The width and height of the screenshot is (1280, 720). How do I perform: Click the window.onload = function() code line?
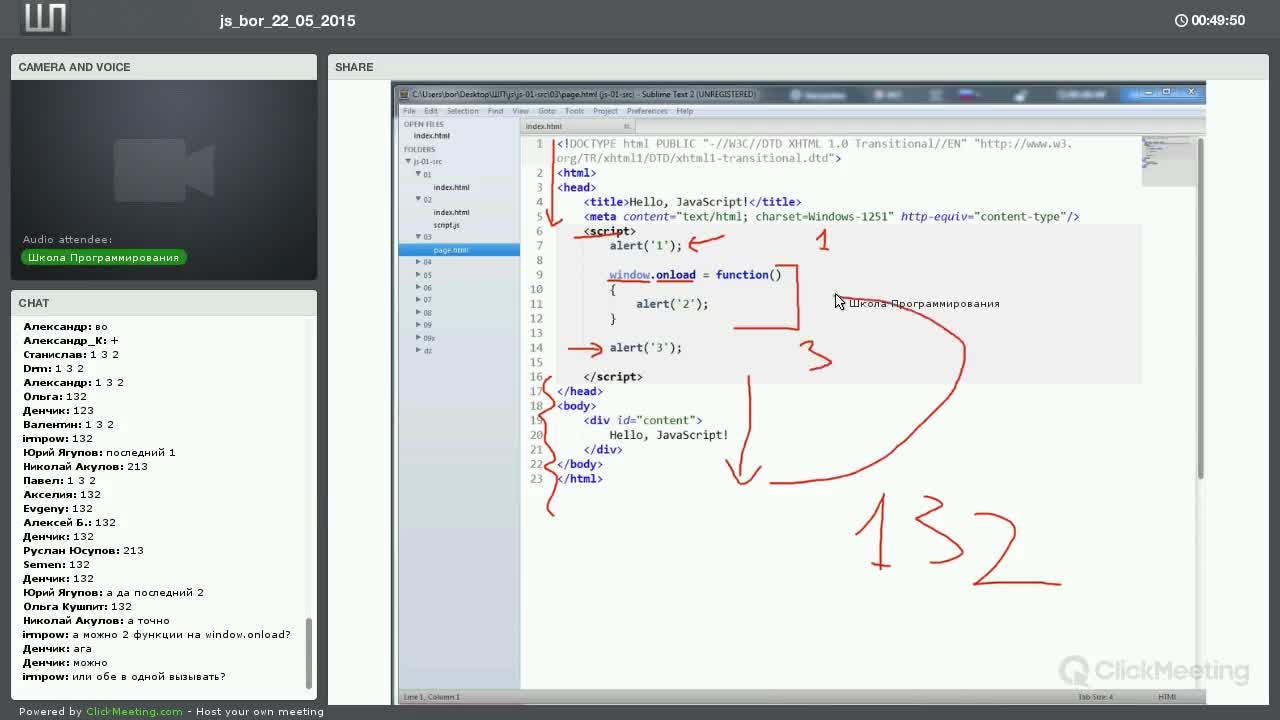coord(695,275)
